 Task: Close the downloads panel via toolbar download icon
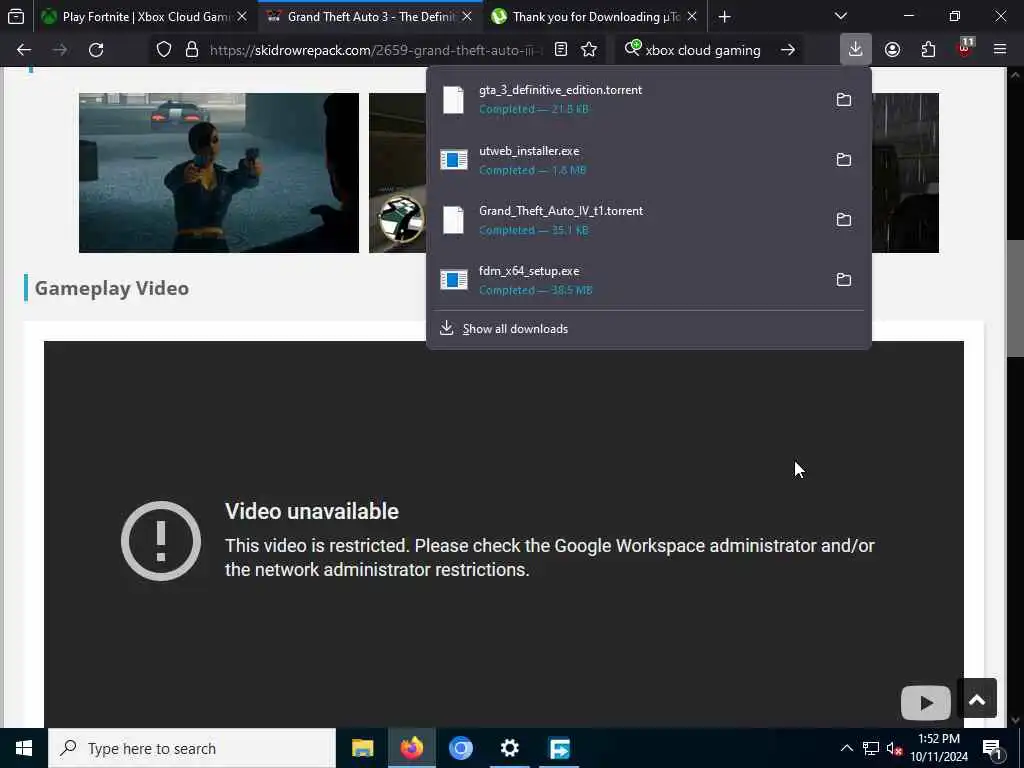coord(856,50)
